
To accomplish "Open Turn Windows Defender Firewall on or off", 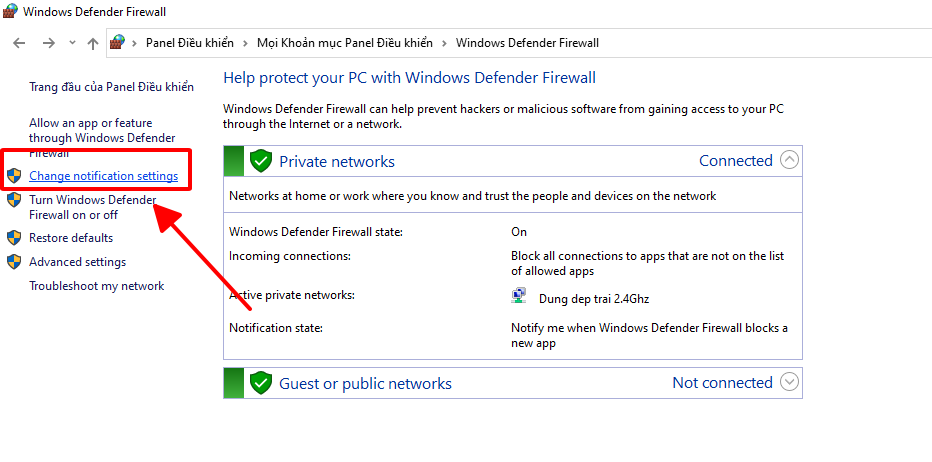I will (92, 207).
